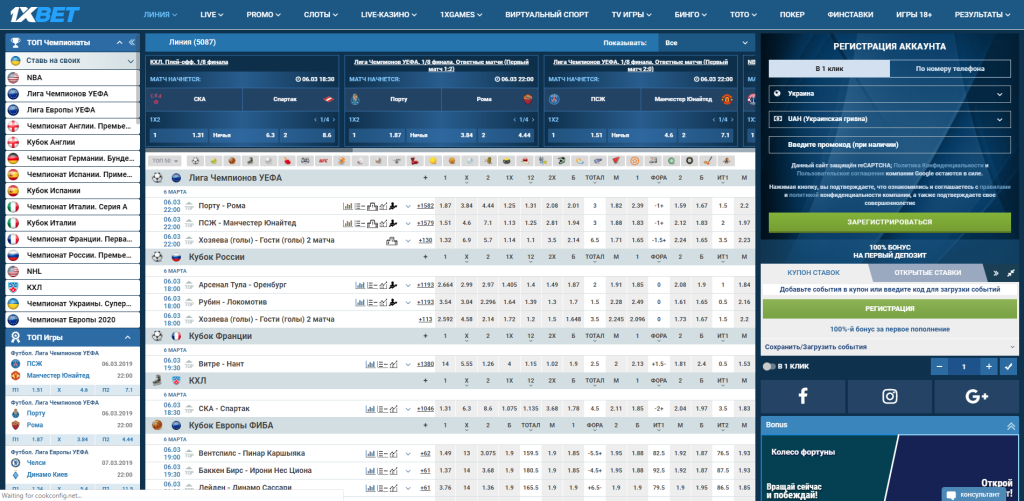Viewport: 1024px width, 501px height.
Task: Click the Facebook icon
Action: coord(802,396)
